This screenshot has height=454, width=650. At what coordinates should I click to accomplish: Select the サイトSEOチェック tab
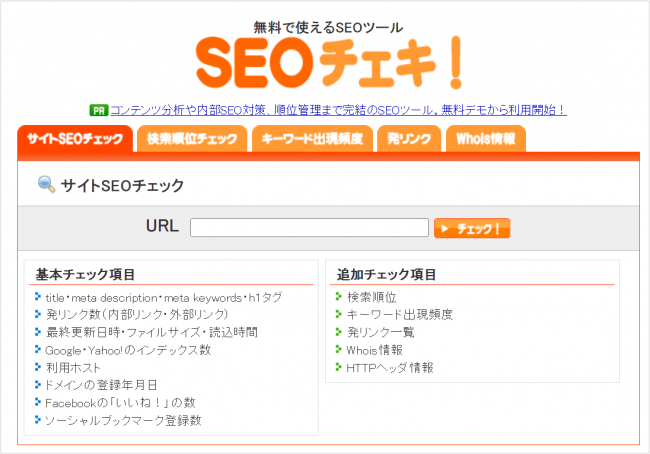pyautogui.click(x=75, y=139)
